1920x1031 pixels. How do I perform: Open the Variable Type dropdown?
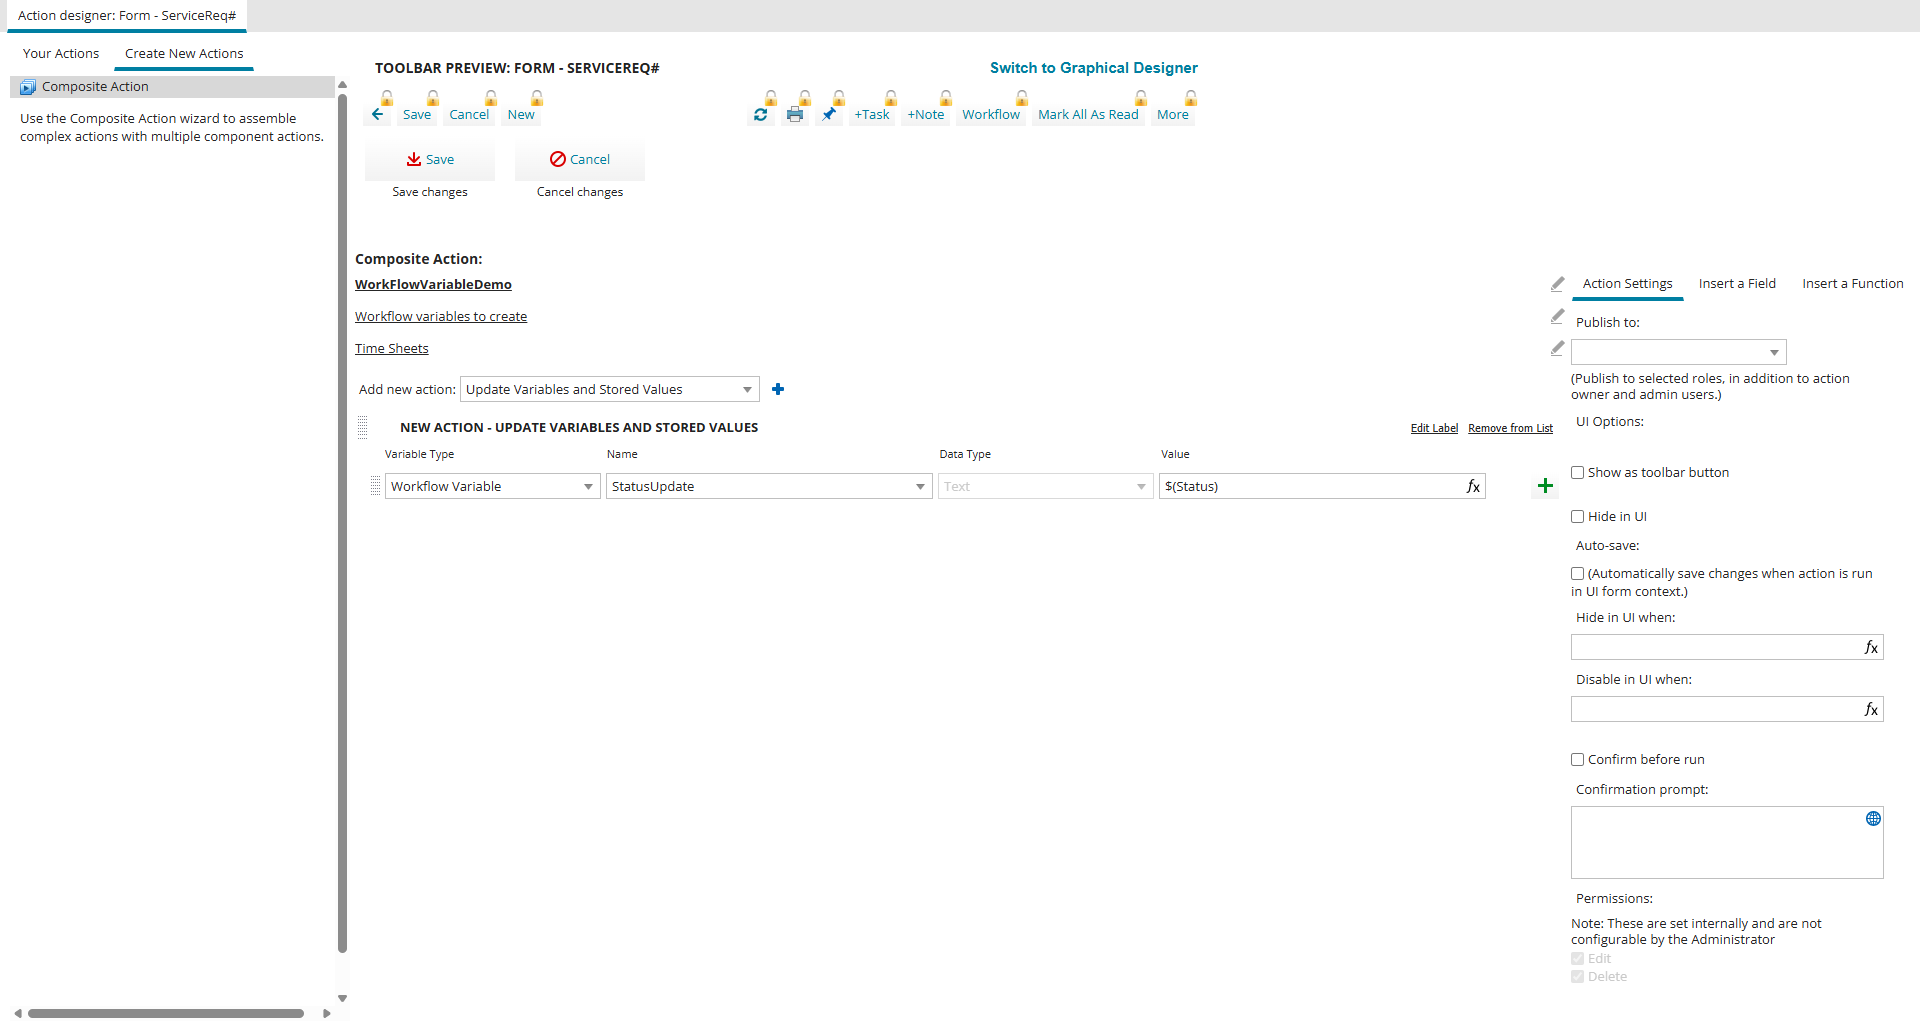click(x=492, y=487)
